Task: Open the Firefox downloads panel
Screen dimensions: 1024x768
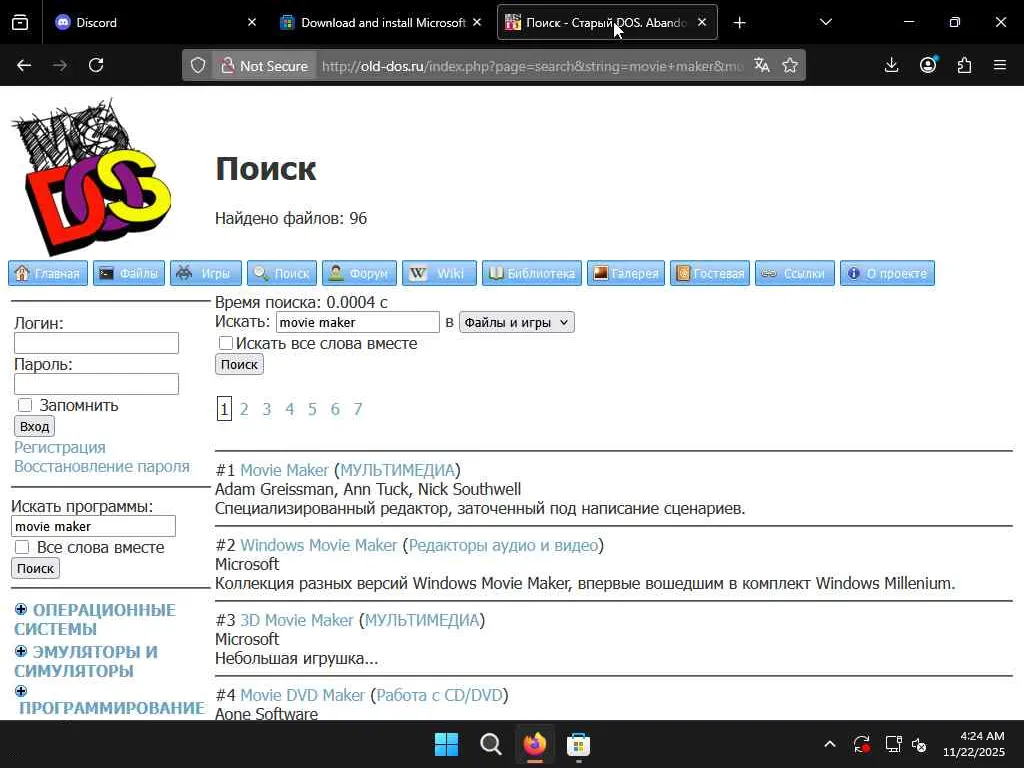Action: tap(891, 65)
